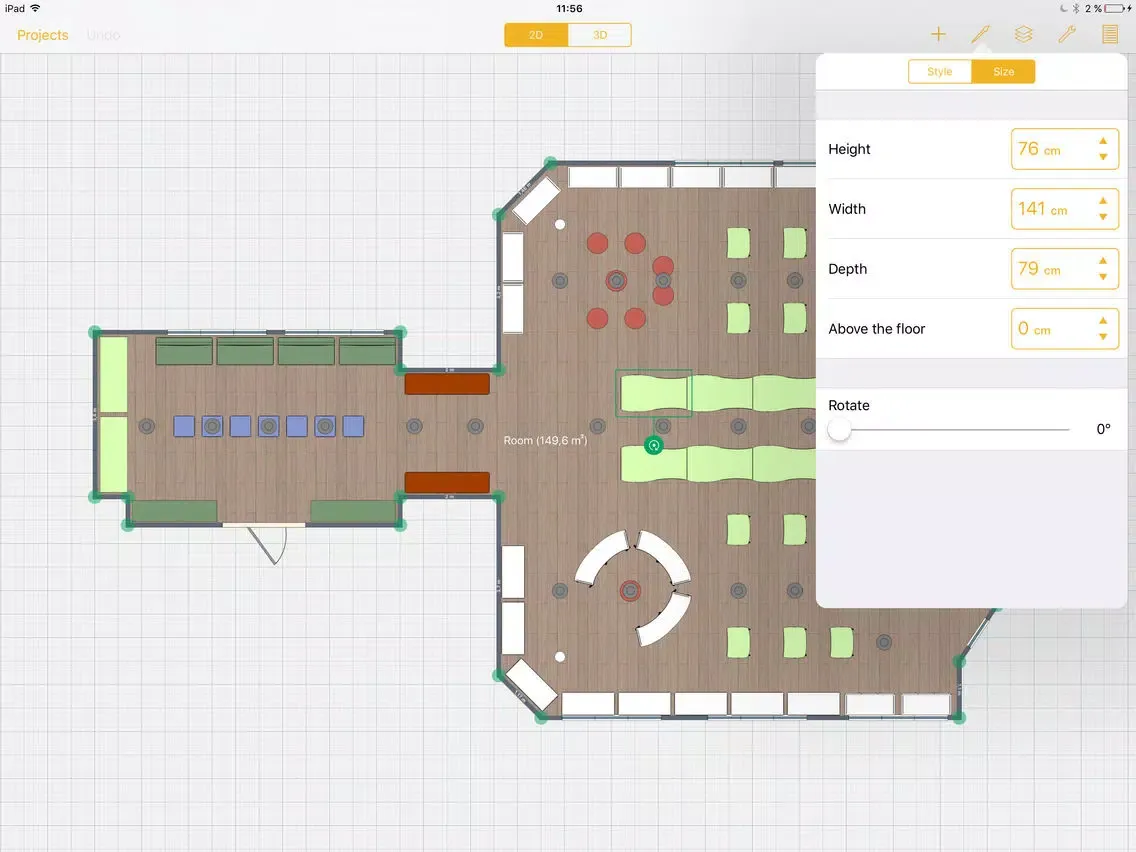
Task: Edit the Width 141 cm field
Action: [x=1064, y=209]
